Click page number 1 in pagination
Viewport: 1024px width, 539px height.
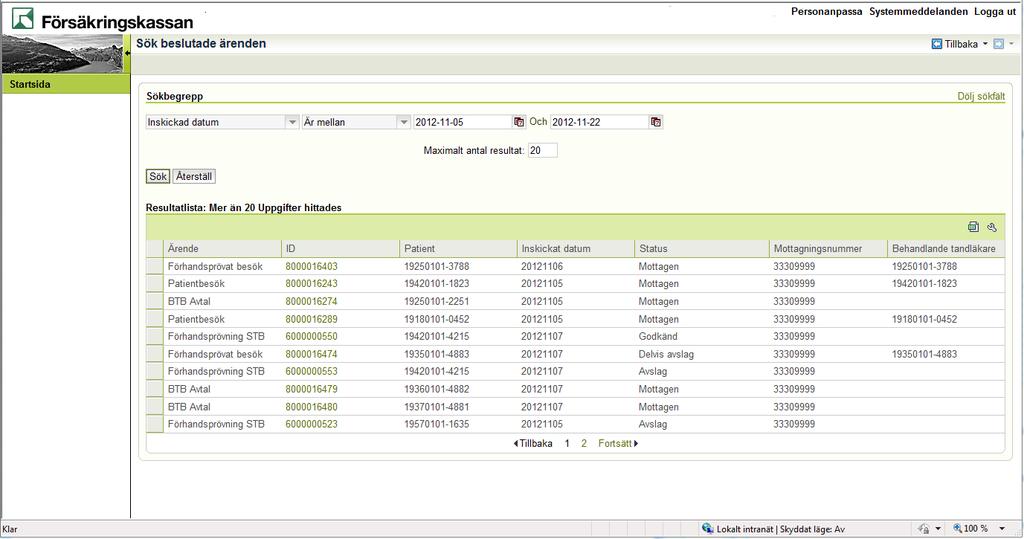[x=567, y=444]
